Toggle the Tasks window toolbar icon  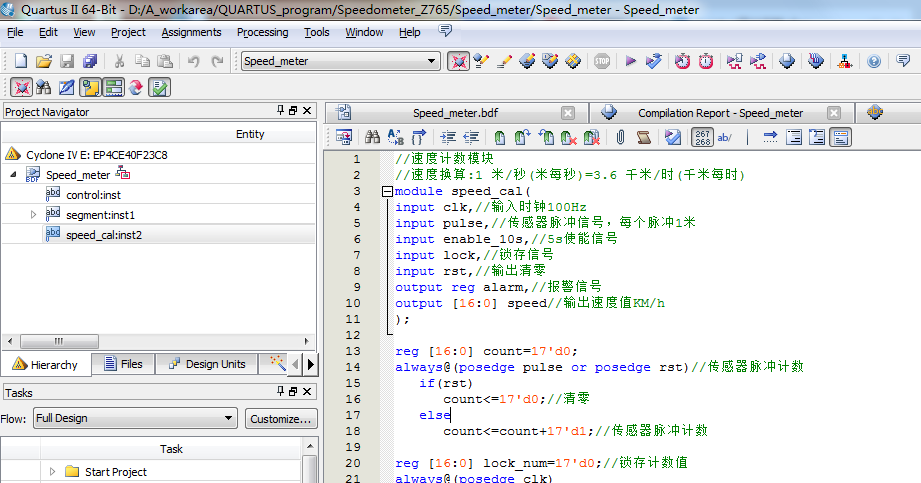[113, 88]
